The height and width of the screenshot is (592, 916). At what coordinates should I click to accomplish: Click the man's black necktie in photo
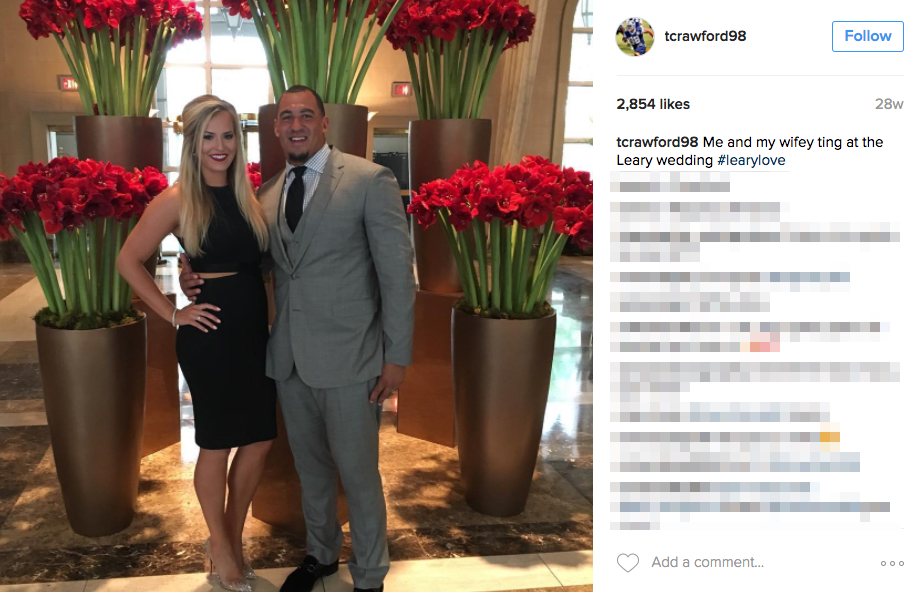point(296,198)
